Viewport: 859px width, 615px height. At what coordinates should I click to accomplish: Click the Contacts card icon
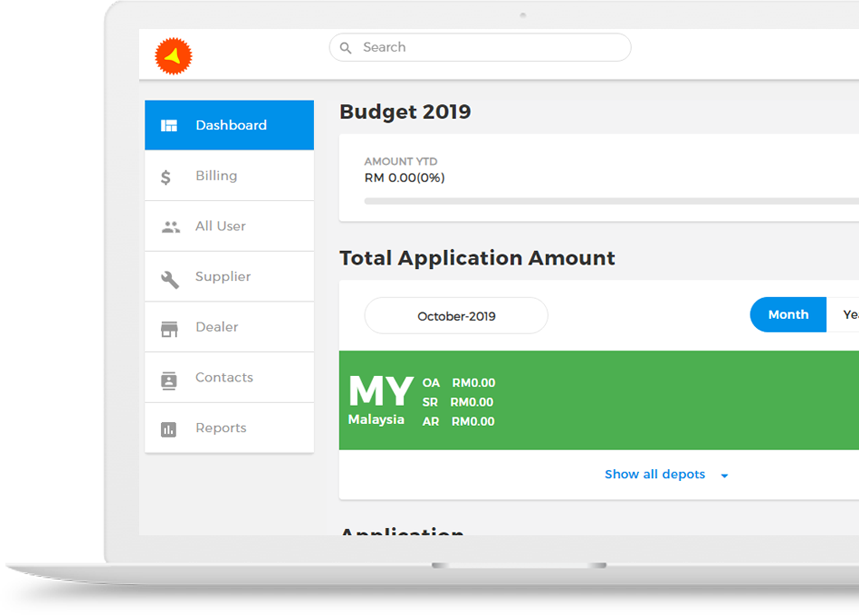[169, 379]
